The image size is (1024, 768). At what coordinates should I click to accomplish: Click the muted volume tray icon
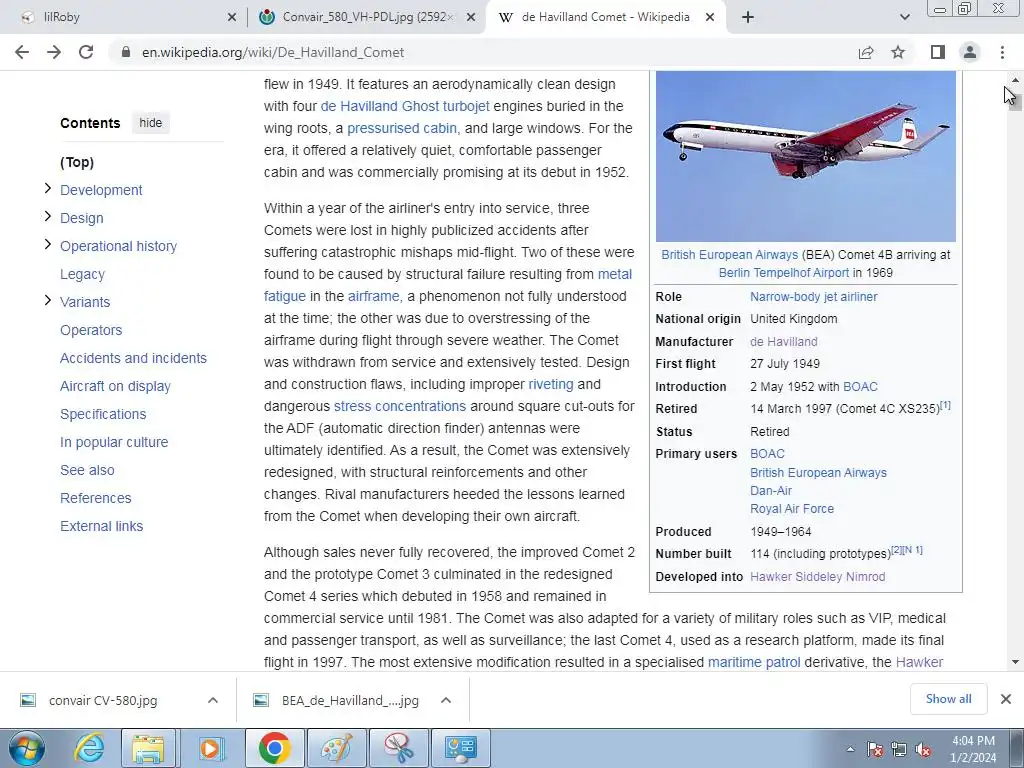tap(923, 749)
